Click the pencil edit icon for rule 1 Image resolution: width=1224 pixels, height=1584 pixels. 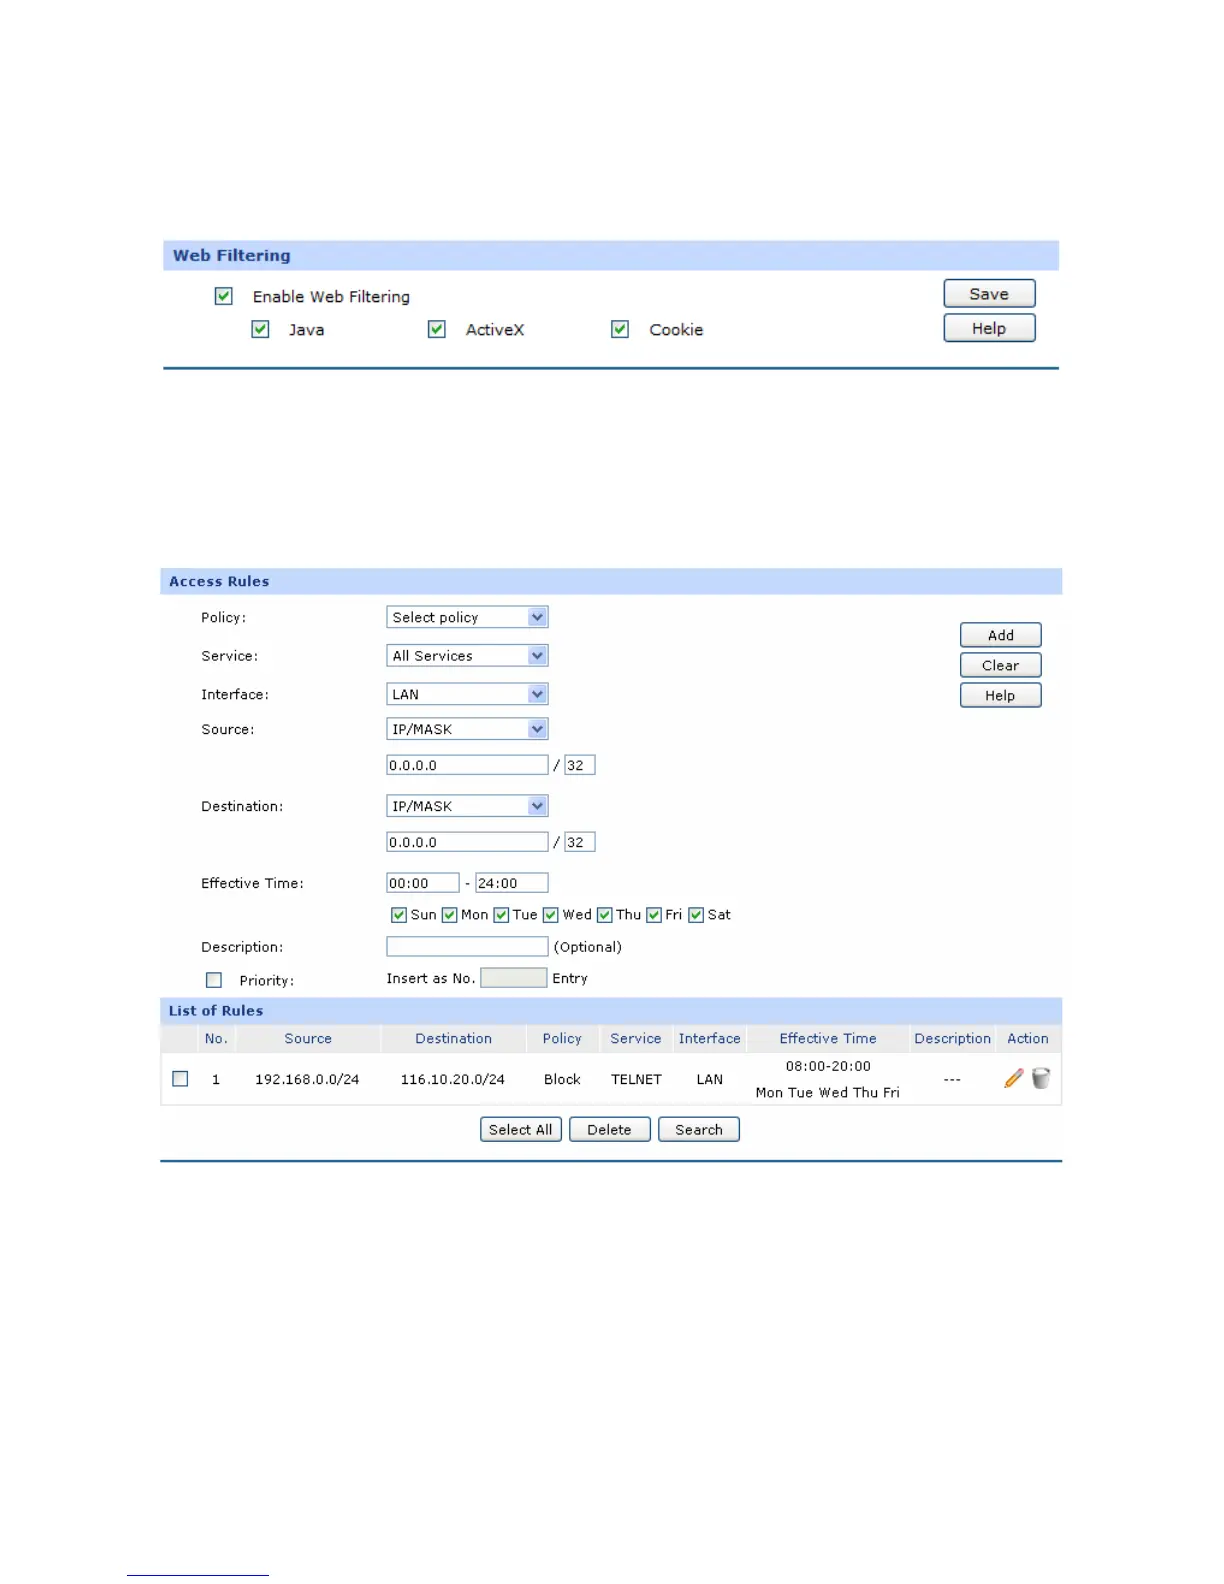pyautogui.click(x=1013, y=1078)
